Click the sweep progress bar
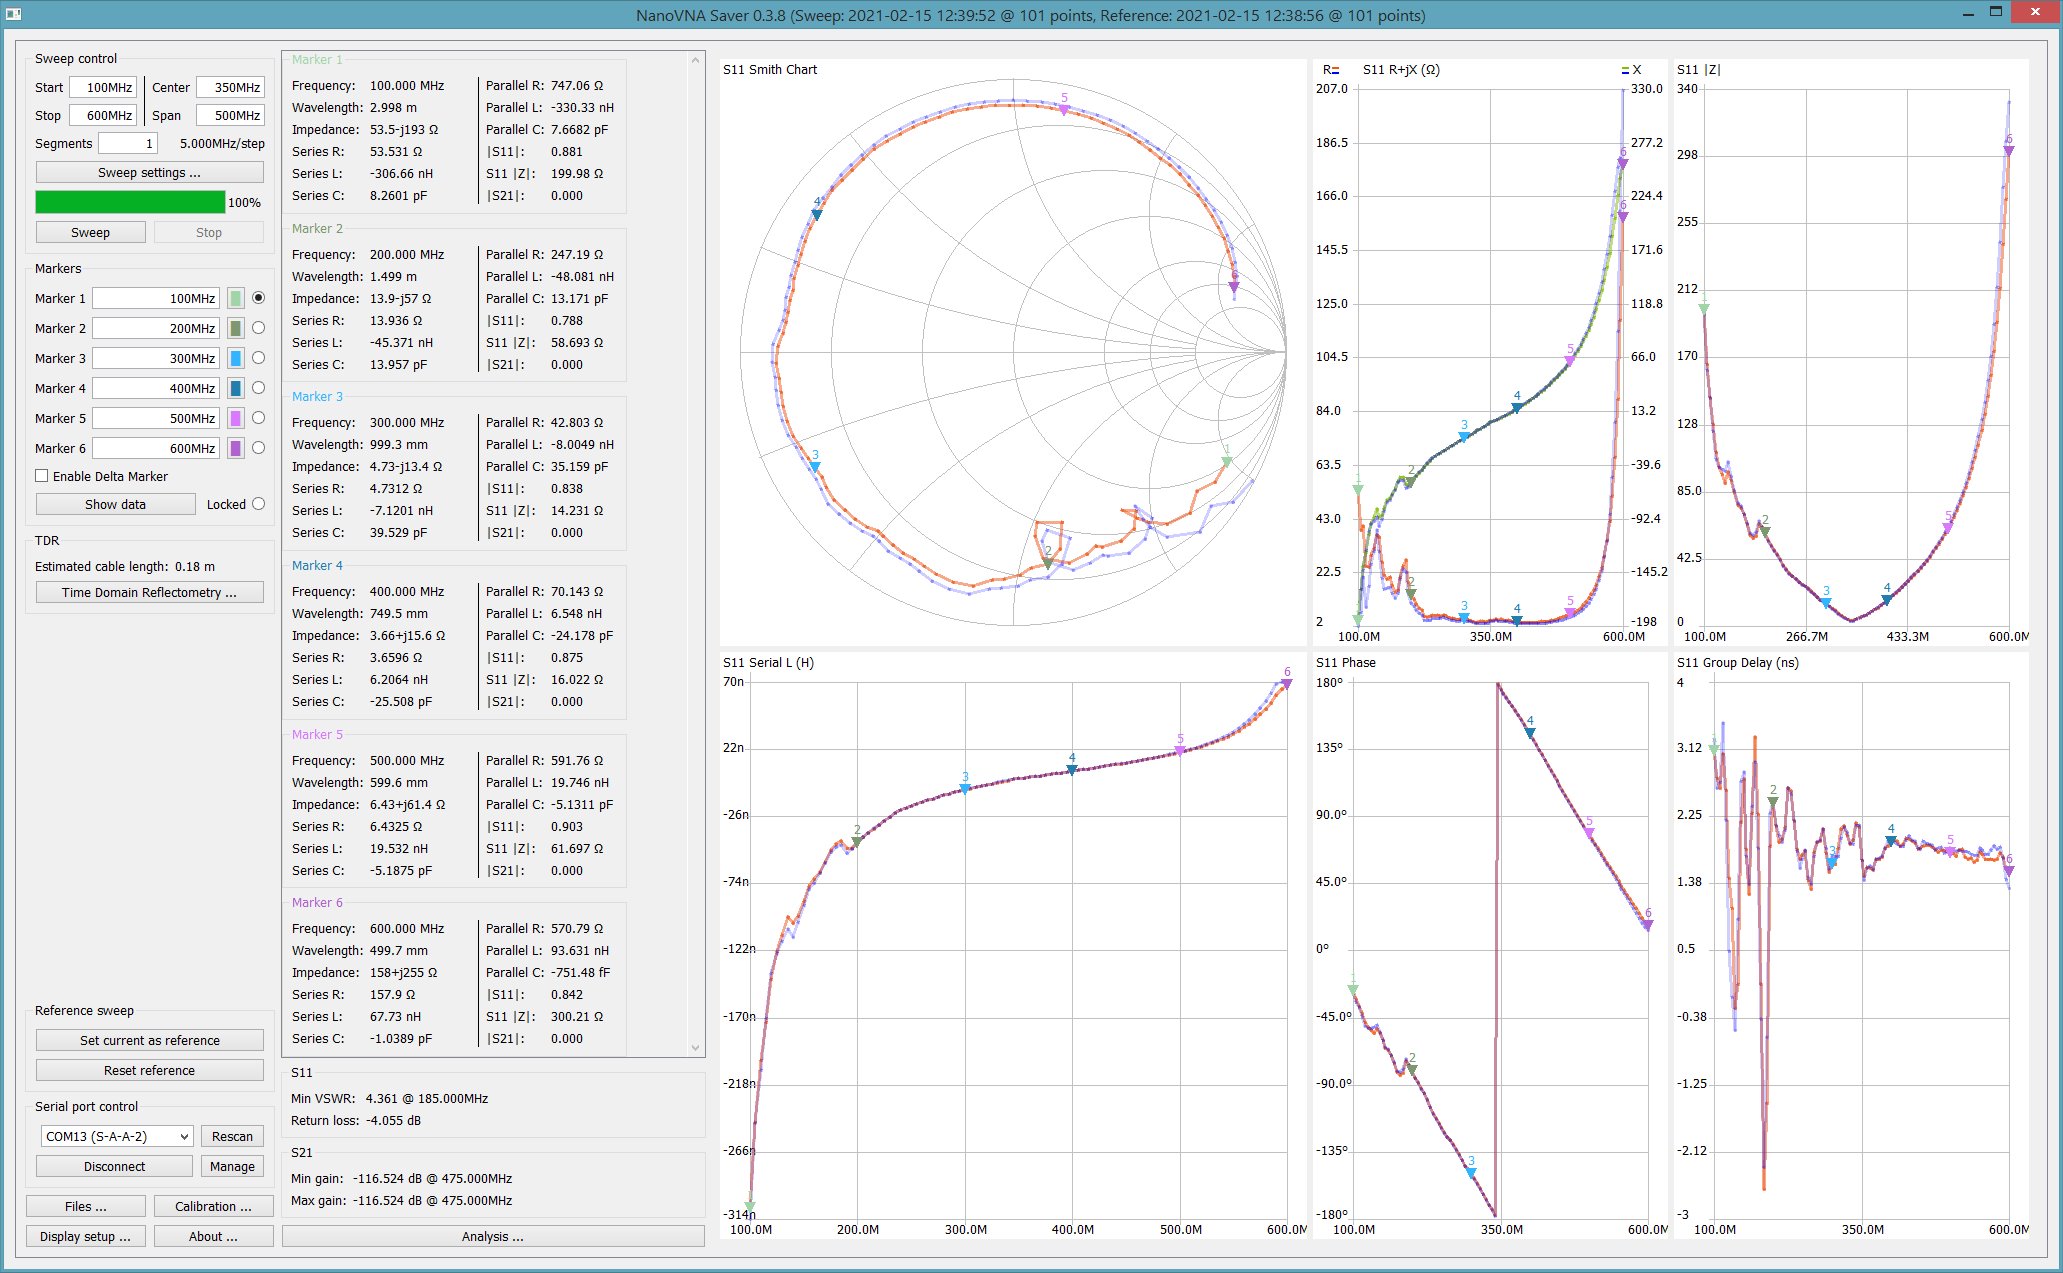Viewport: 2063px width, 1273px height. point(130,202)
